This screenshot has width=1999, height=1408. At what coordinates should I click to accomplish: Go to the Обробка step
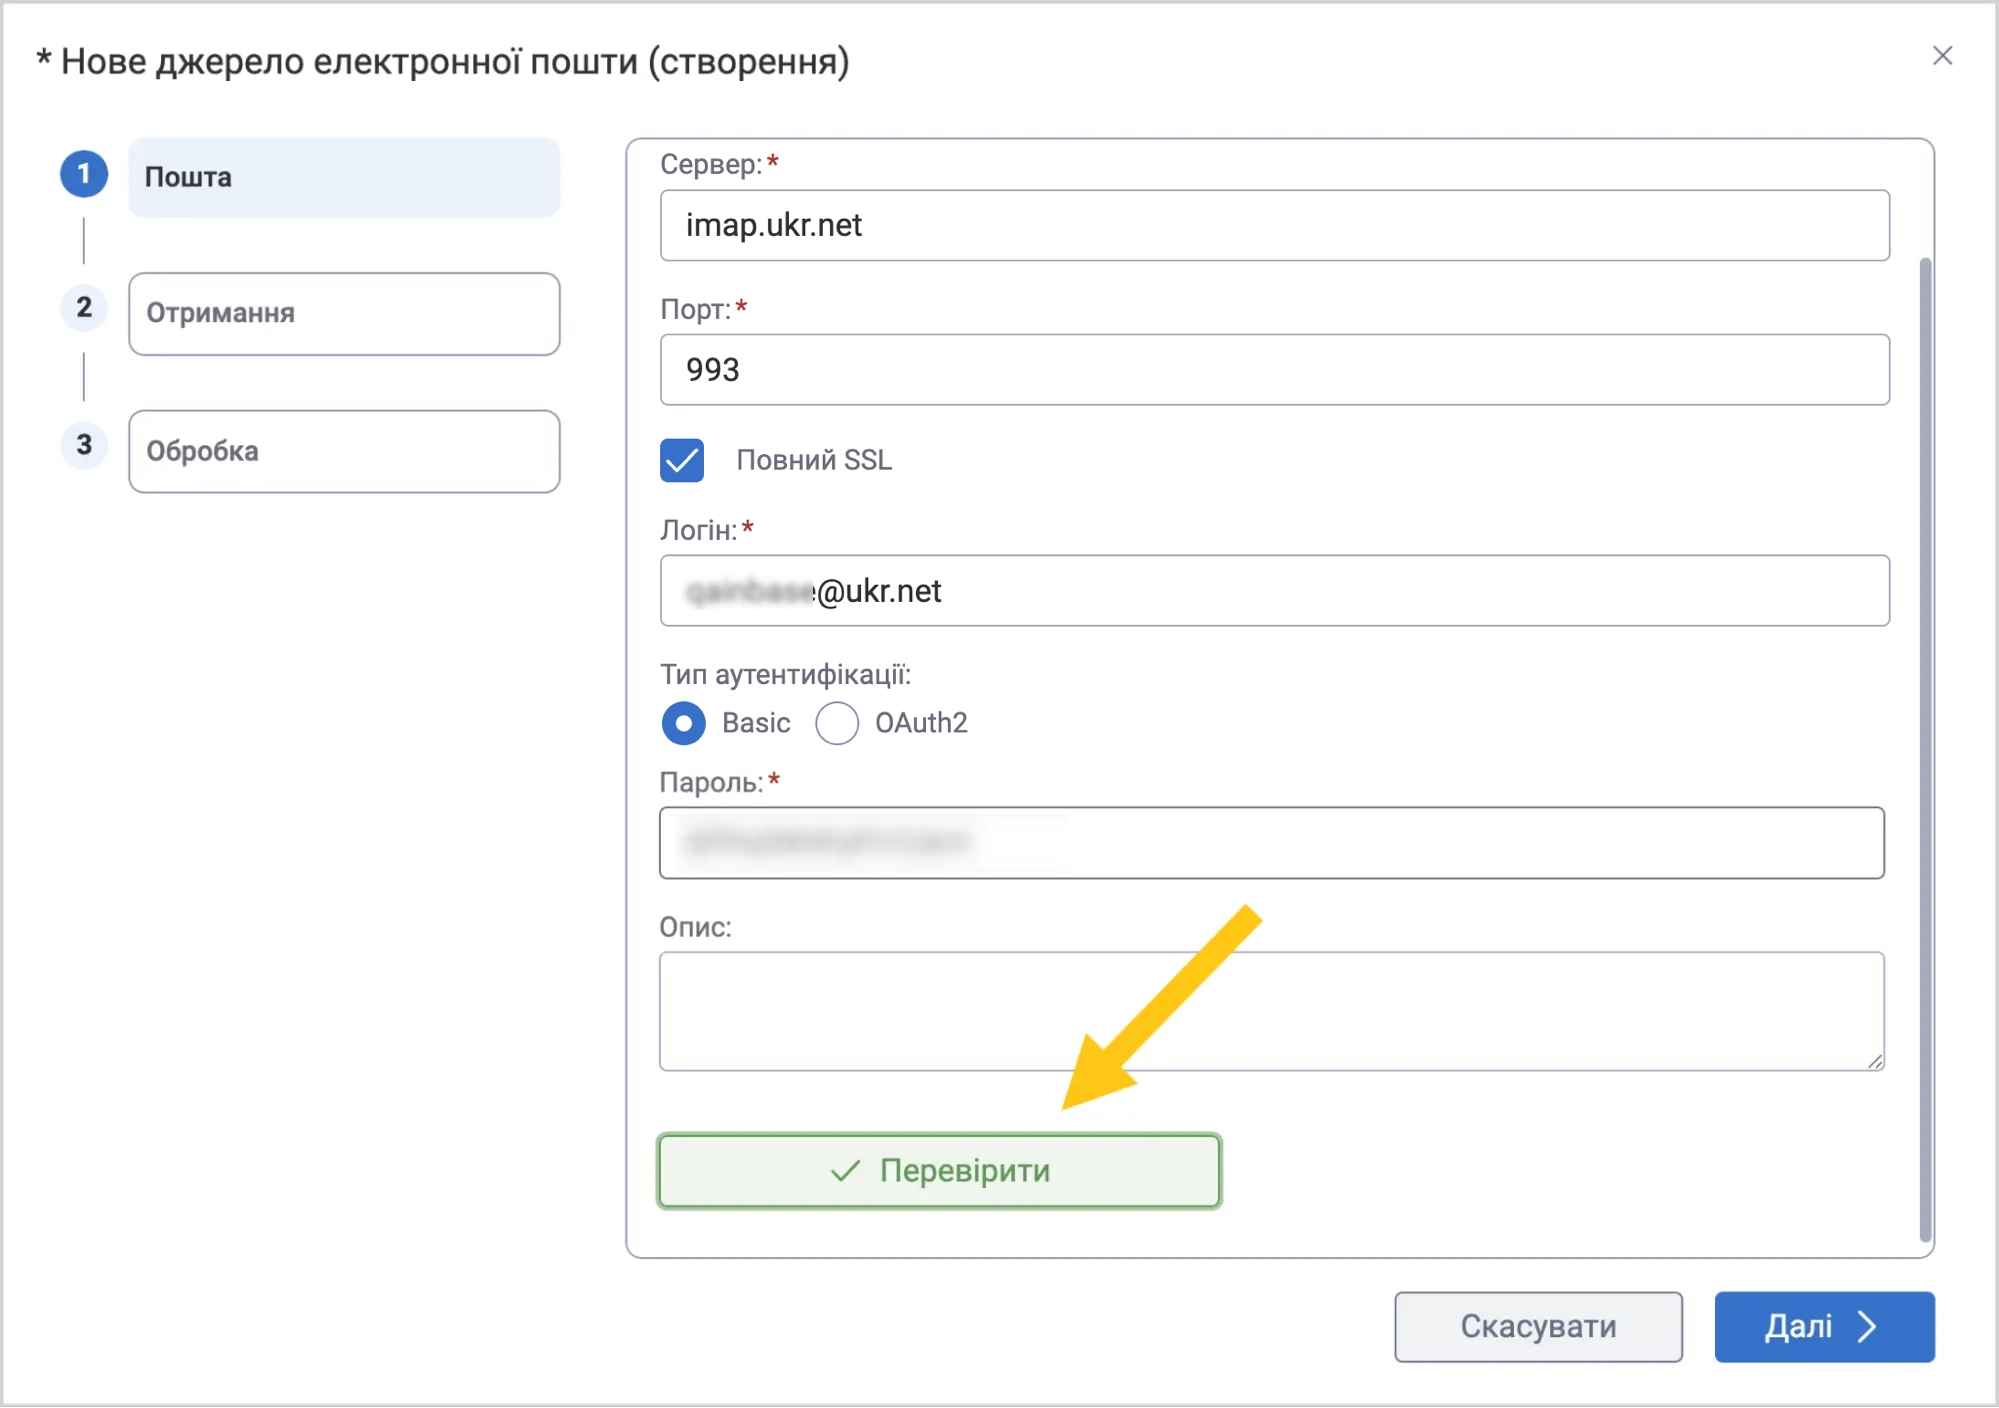344,451
